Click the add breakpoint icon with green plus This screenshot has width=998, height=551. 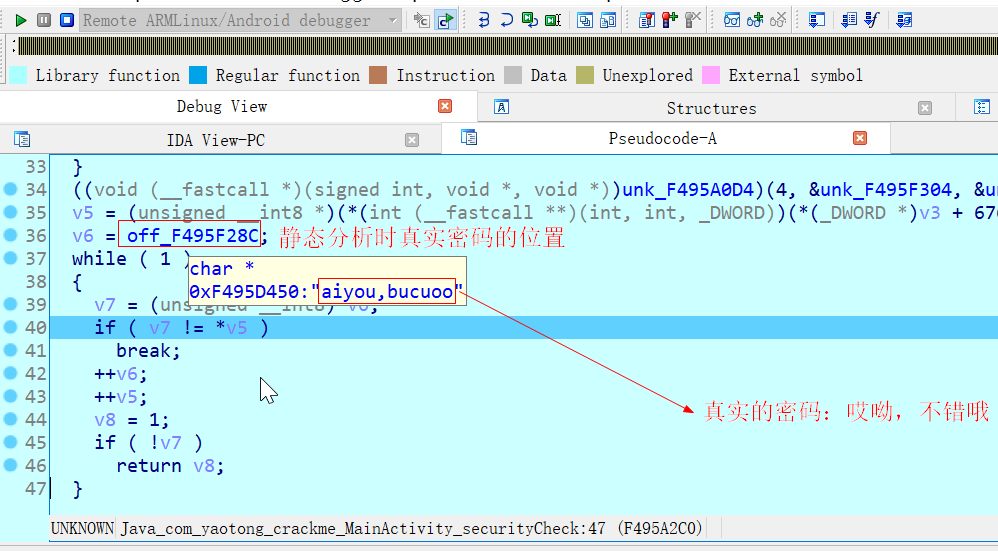(x=670, y=20)
